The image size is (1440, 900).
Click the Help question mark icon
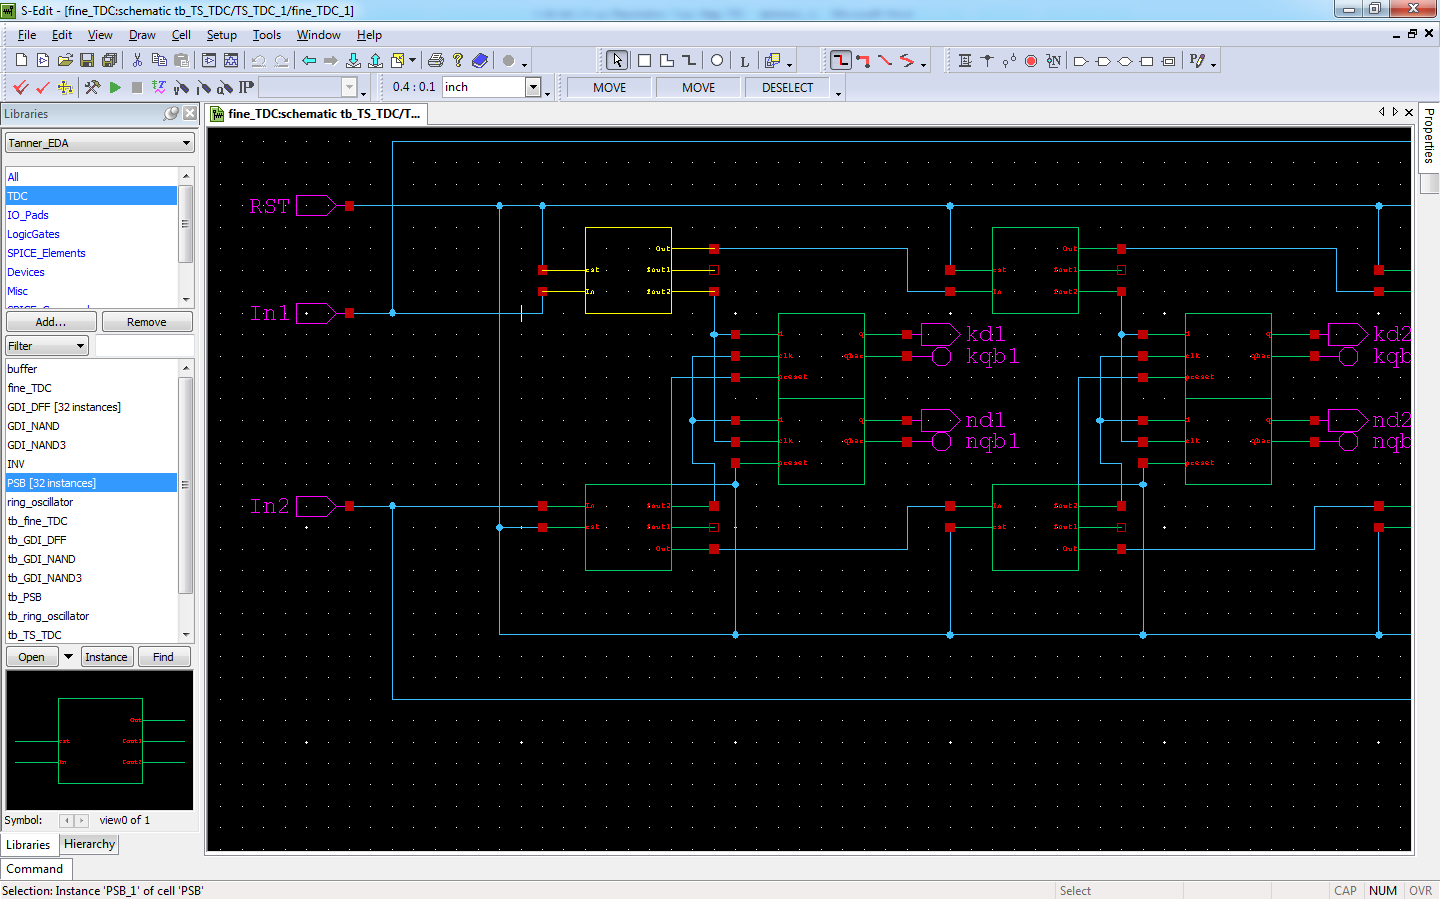[458, 61]
